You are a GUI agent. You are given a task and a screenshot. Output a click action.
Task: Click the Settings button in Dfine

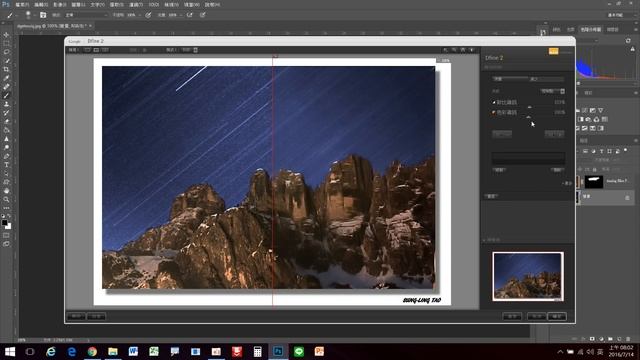coord(96,316)
